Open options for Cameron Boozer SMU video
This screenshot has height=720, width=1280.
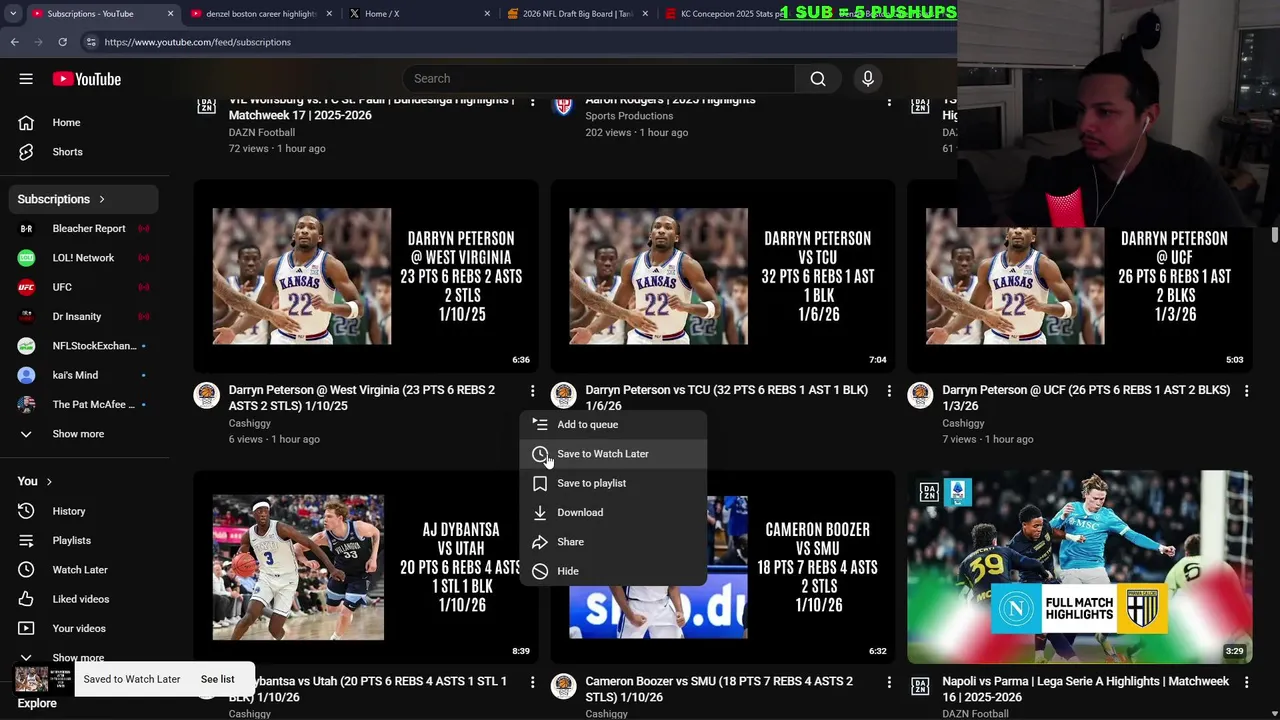[889, 682]
